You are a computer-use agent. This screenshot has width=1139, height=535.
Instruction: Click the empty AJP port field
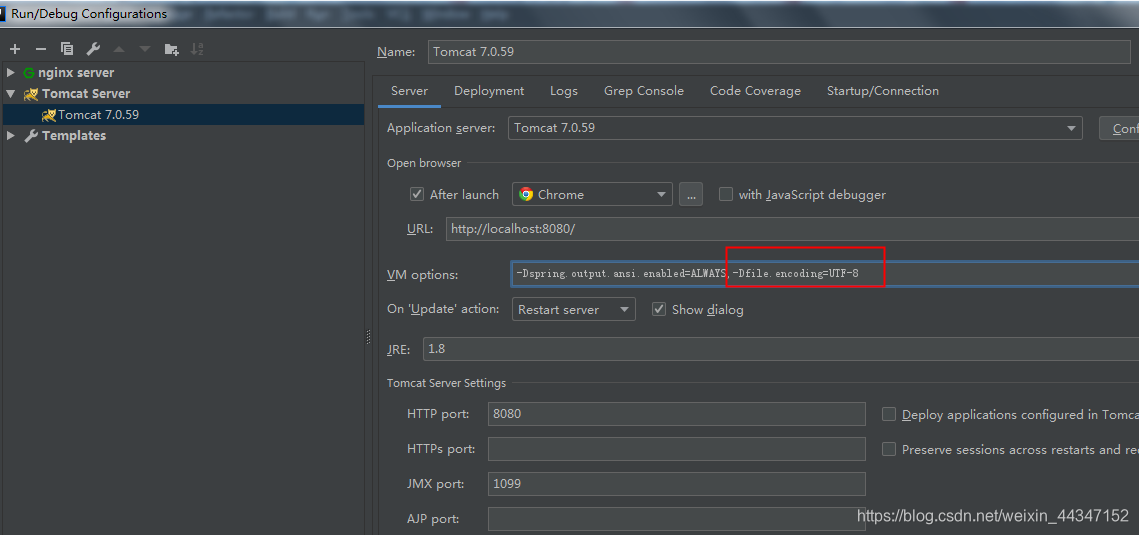point(676,518)
